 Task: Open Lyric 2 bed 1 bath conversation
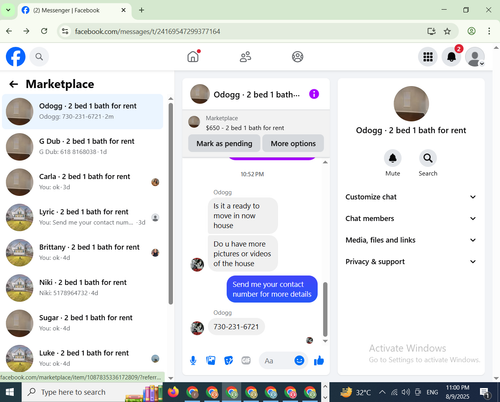pos(83,217)
